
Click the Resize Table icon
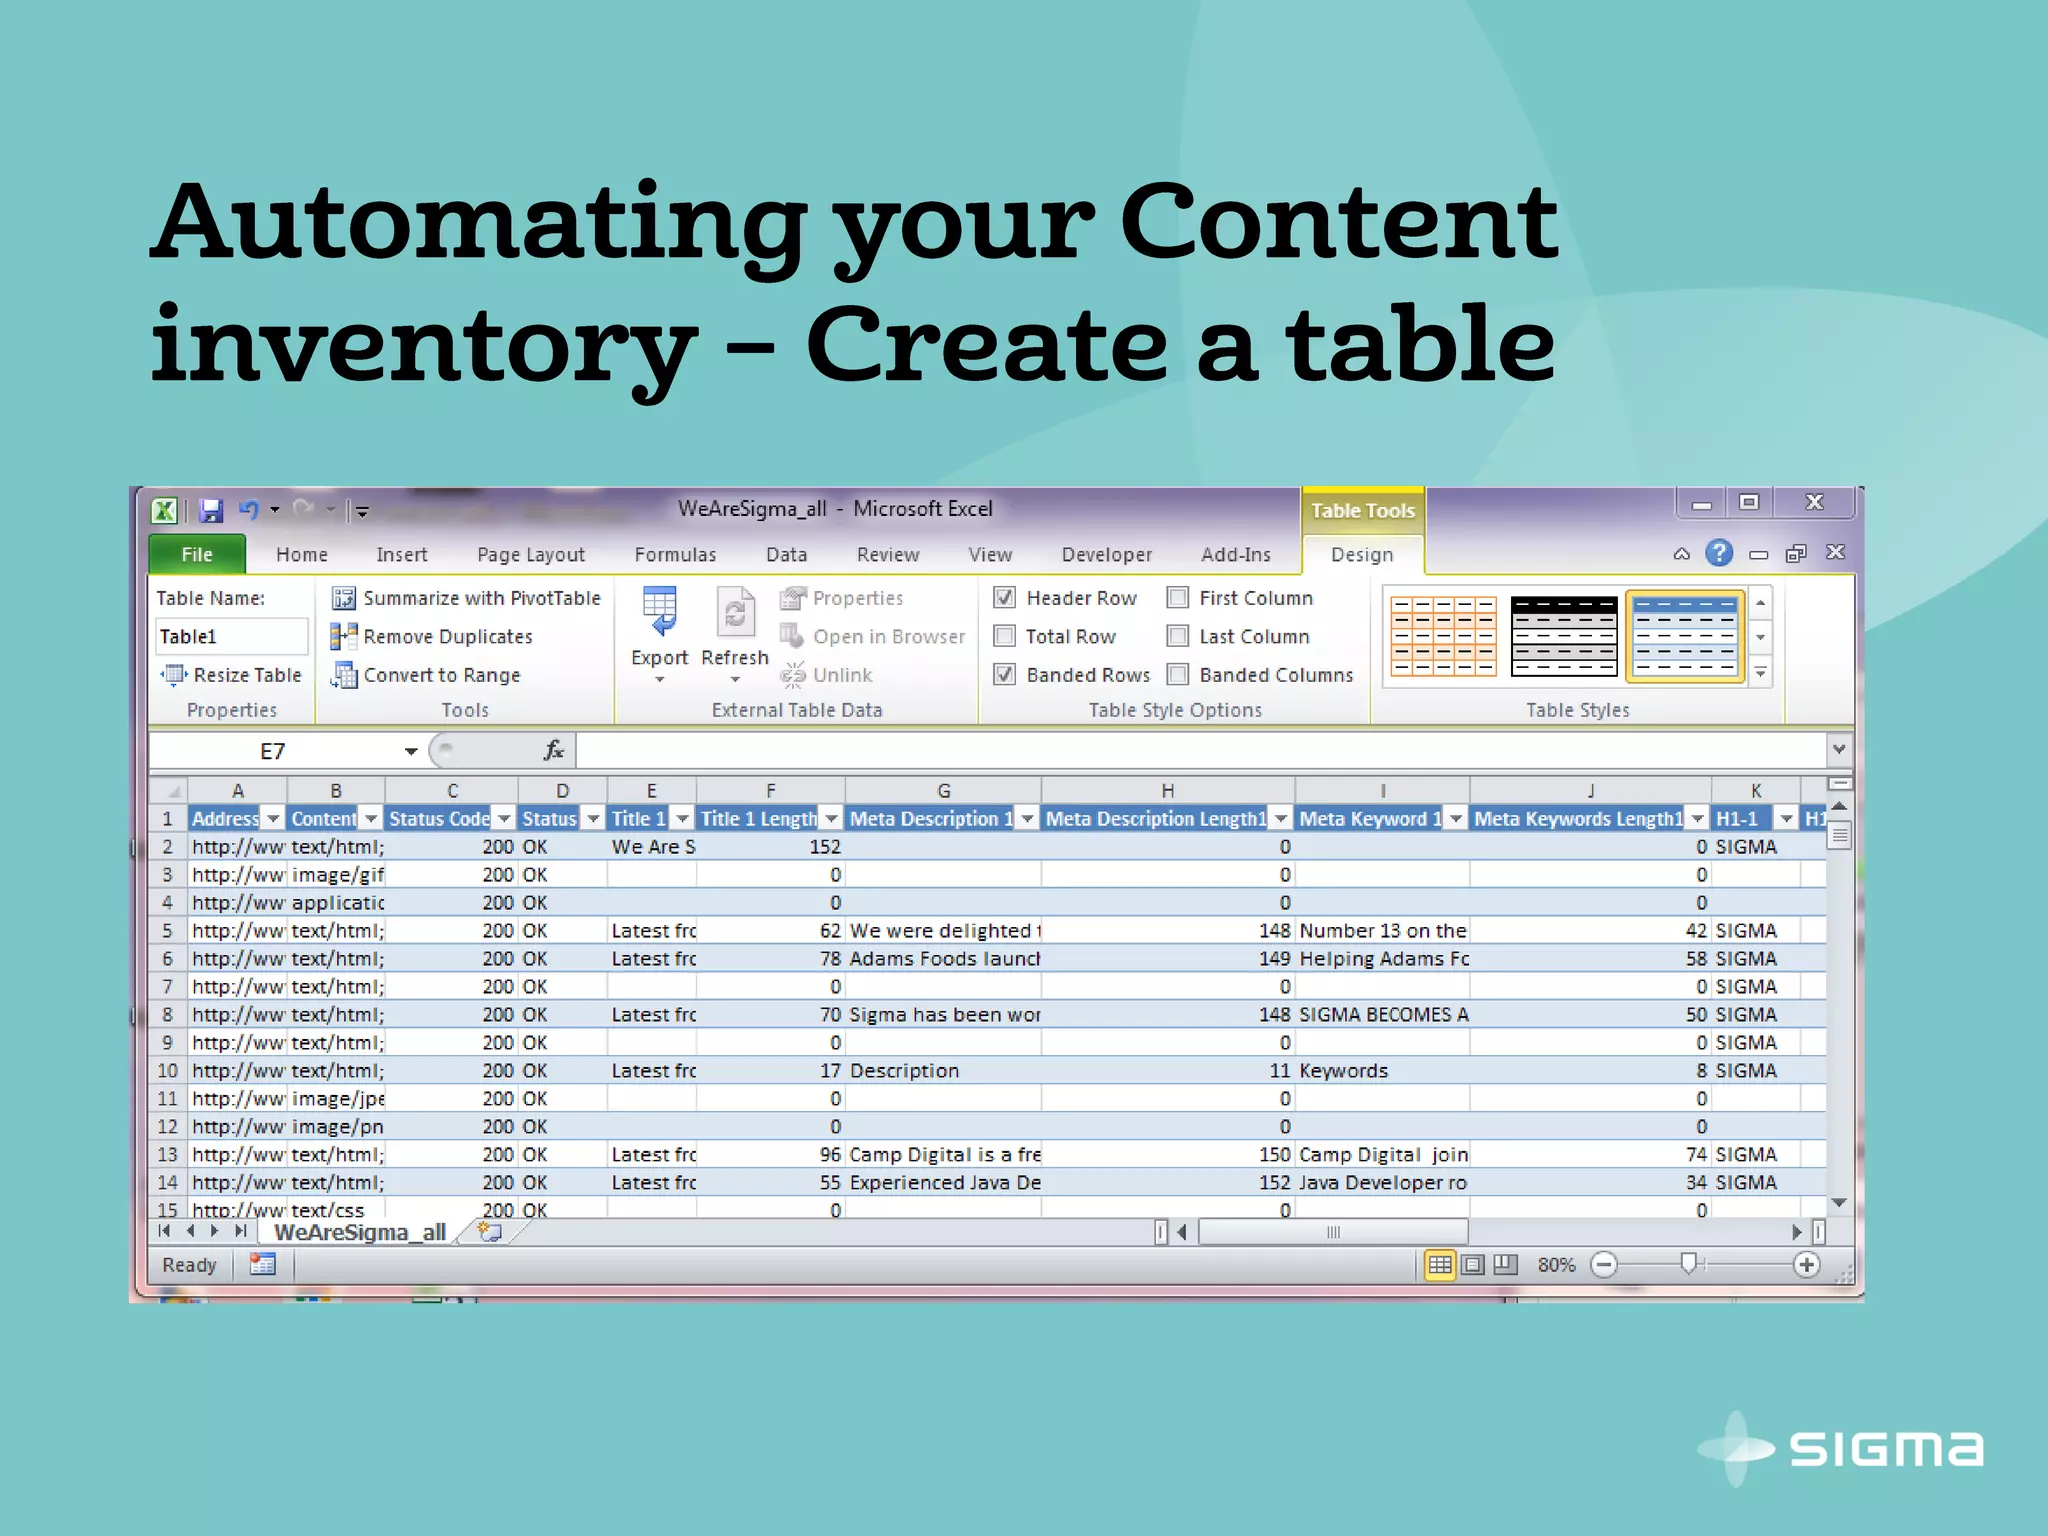(x=174, y=676)
